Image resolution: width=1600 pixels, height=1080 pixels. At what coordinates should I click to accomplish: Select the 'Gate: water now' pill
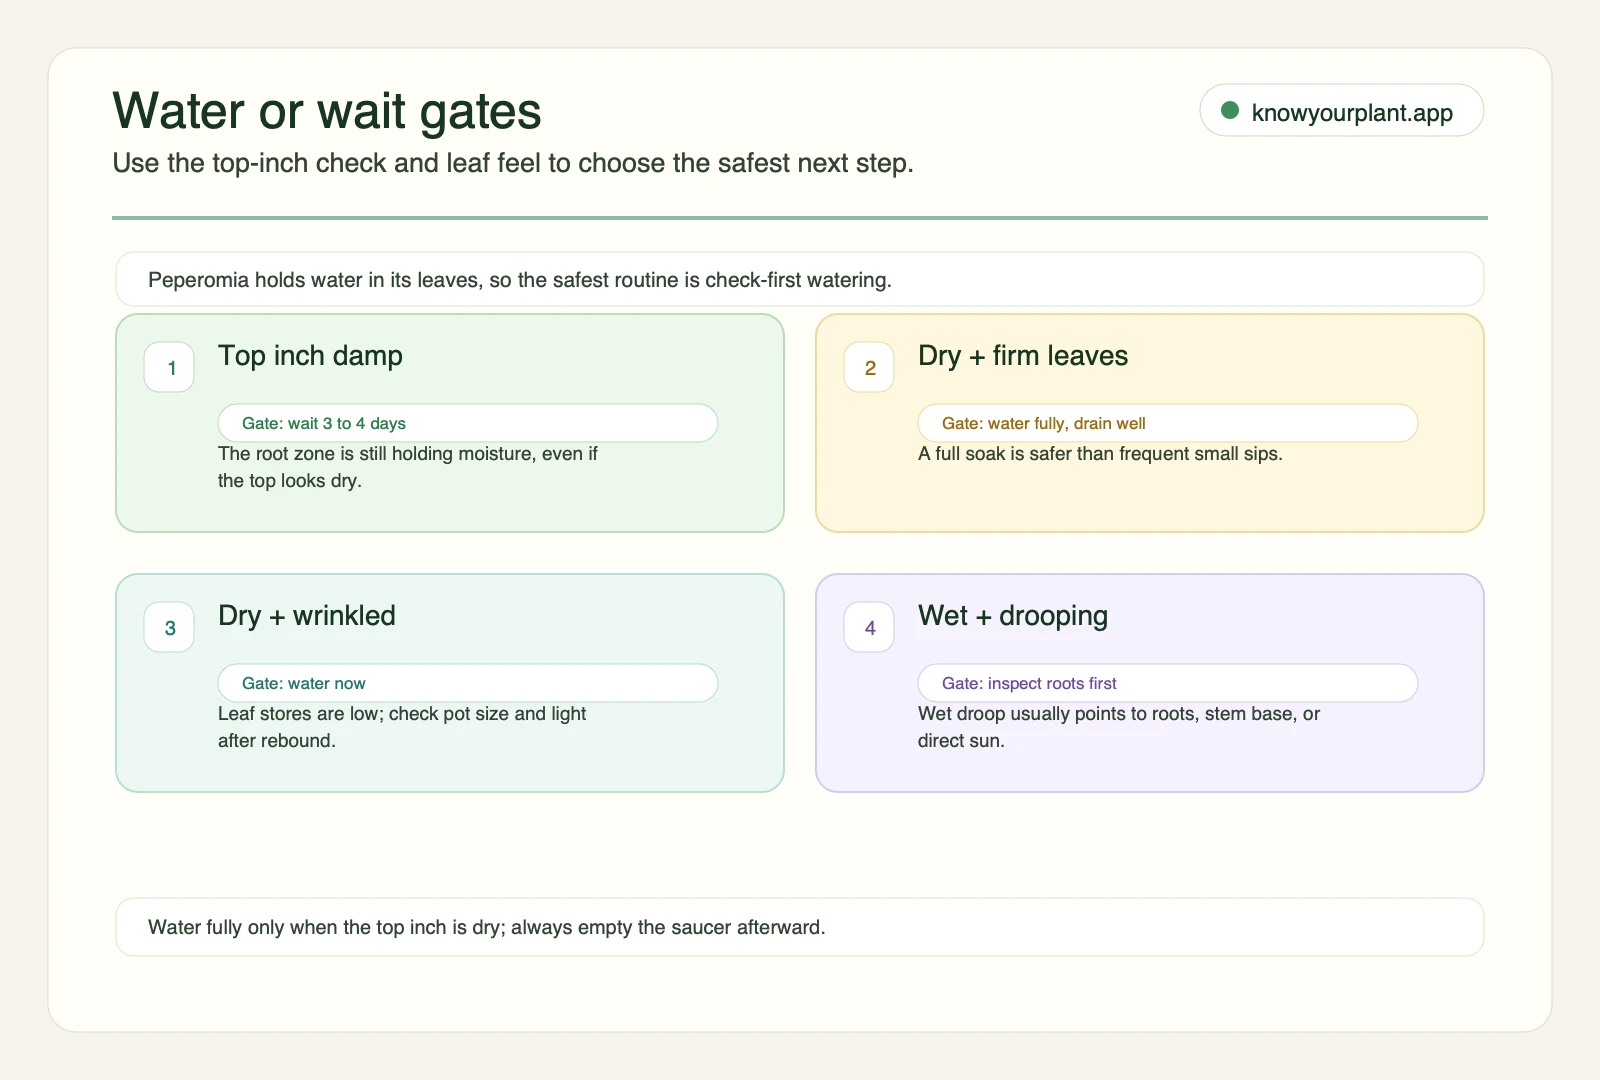(x=468, y=683)
